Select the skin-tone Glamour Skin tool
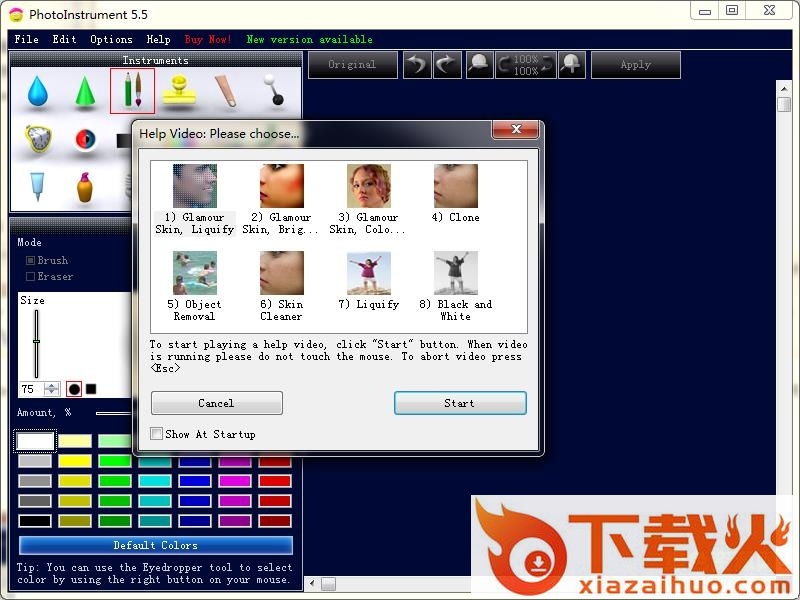The width and height of the screenshot is (800, 600). (226, 91)
